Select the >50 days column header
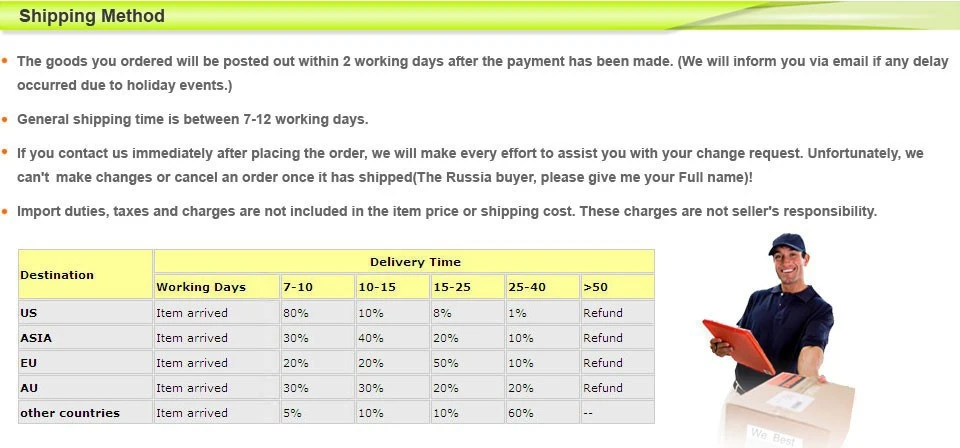This screenshot has width=960, height=448. [x=617, y=286]
